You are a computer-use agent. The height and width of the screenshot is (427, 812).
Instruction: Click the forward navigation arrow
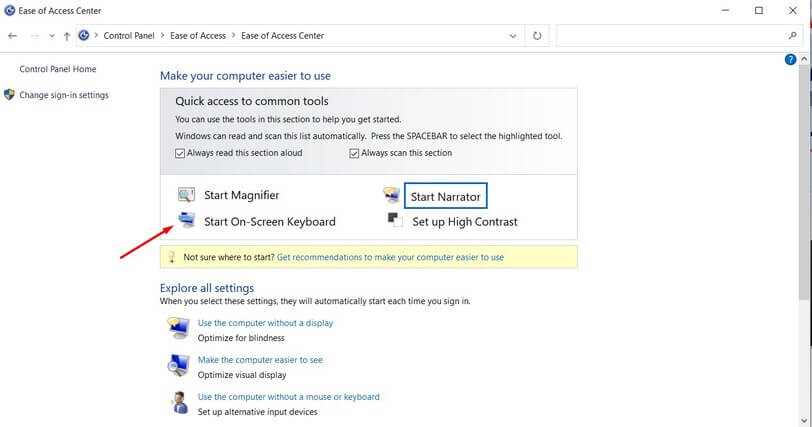tap(35, 36)
